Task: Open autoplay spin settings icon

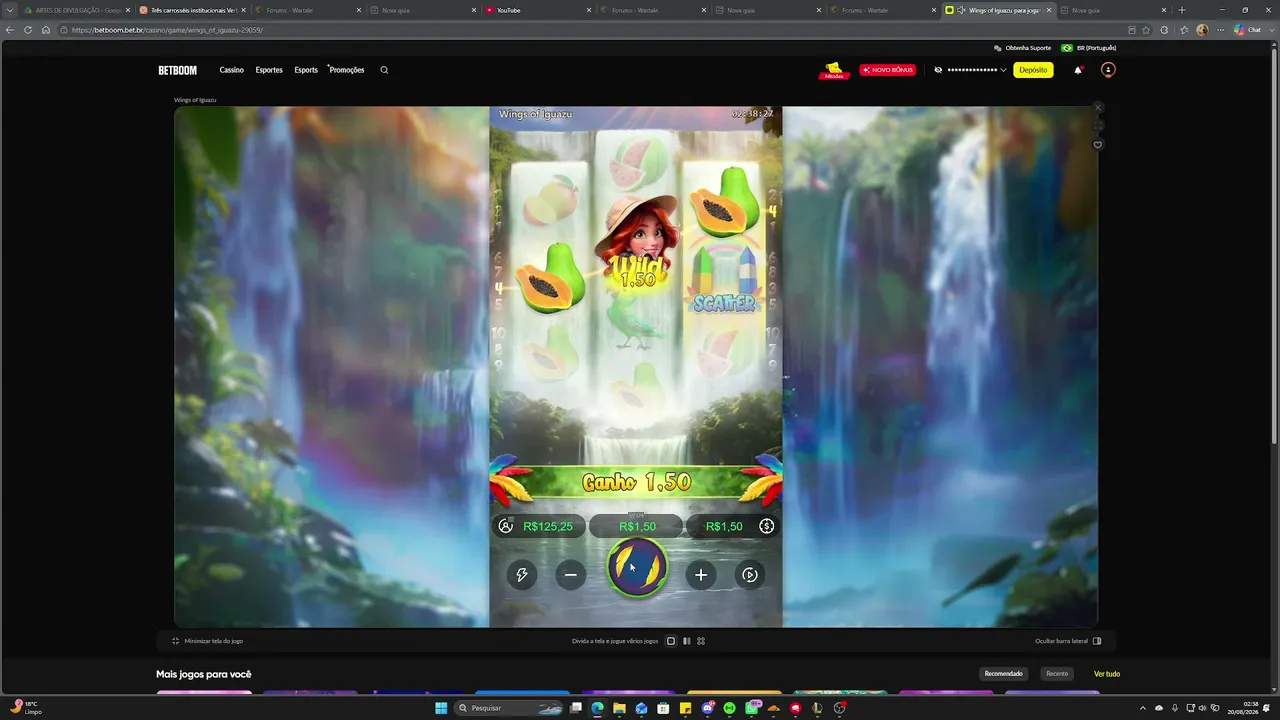Action: [750, 575]
